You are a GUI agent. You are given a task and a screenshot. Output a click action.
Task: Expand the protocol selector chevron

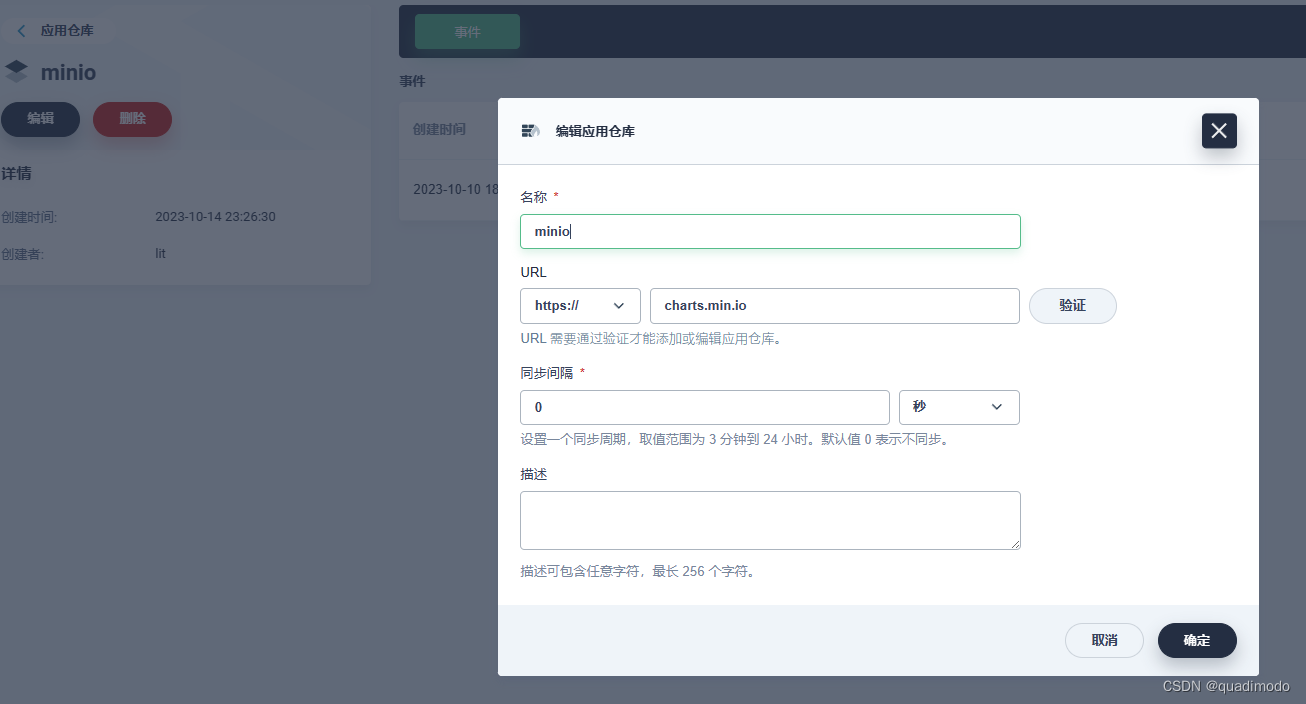tap(620, 306)
